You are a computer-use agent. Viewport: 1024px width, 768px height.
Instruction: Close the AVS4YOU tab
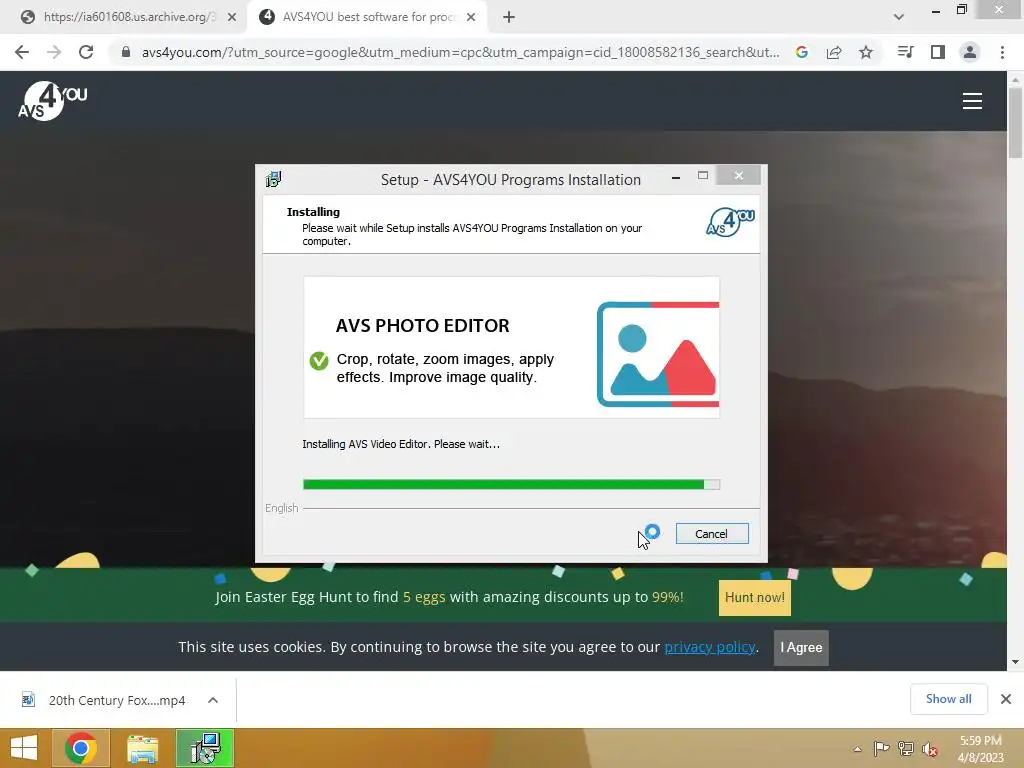point(471,17)
